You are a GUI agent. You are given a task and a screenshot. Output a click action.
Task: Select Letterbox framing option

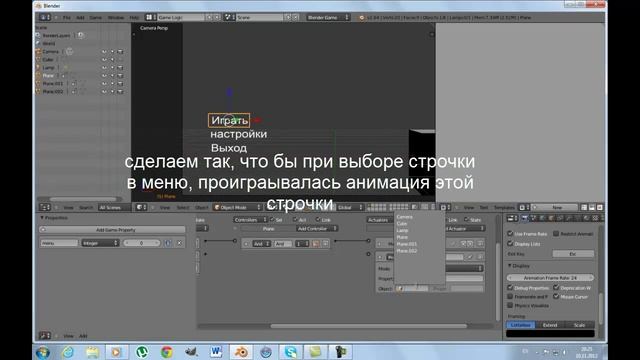521,325
